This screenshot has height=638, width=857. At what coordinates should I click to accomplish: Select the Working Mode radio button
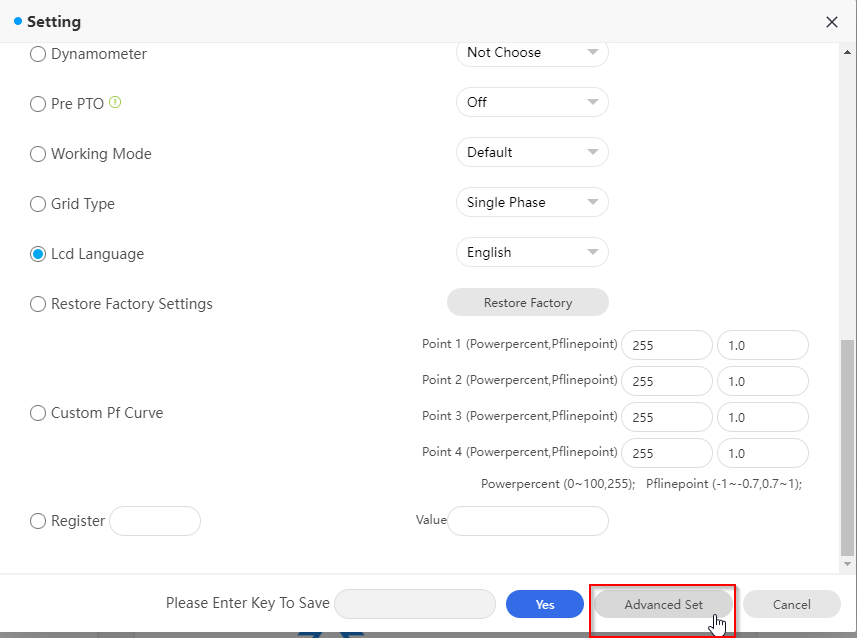coord(38,154)
